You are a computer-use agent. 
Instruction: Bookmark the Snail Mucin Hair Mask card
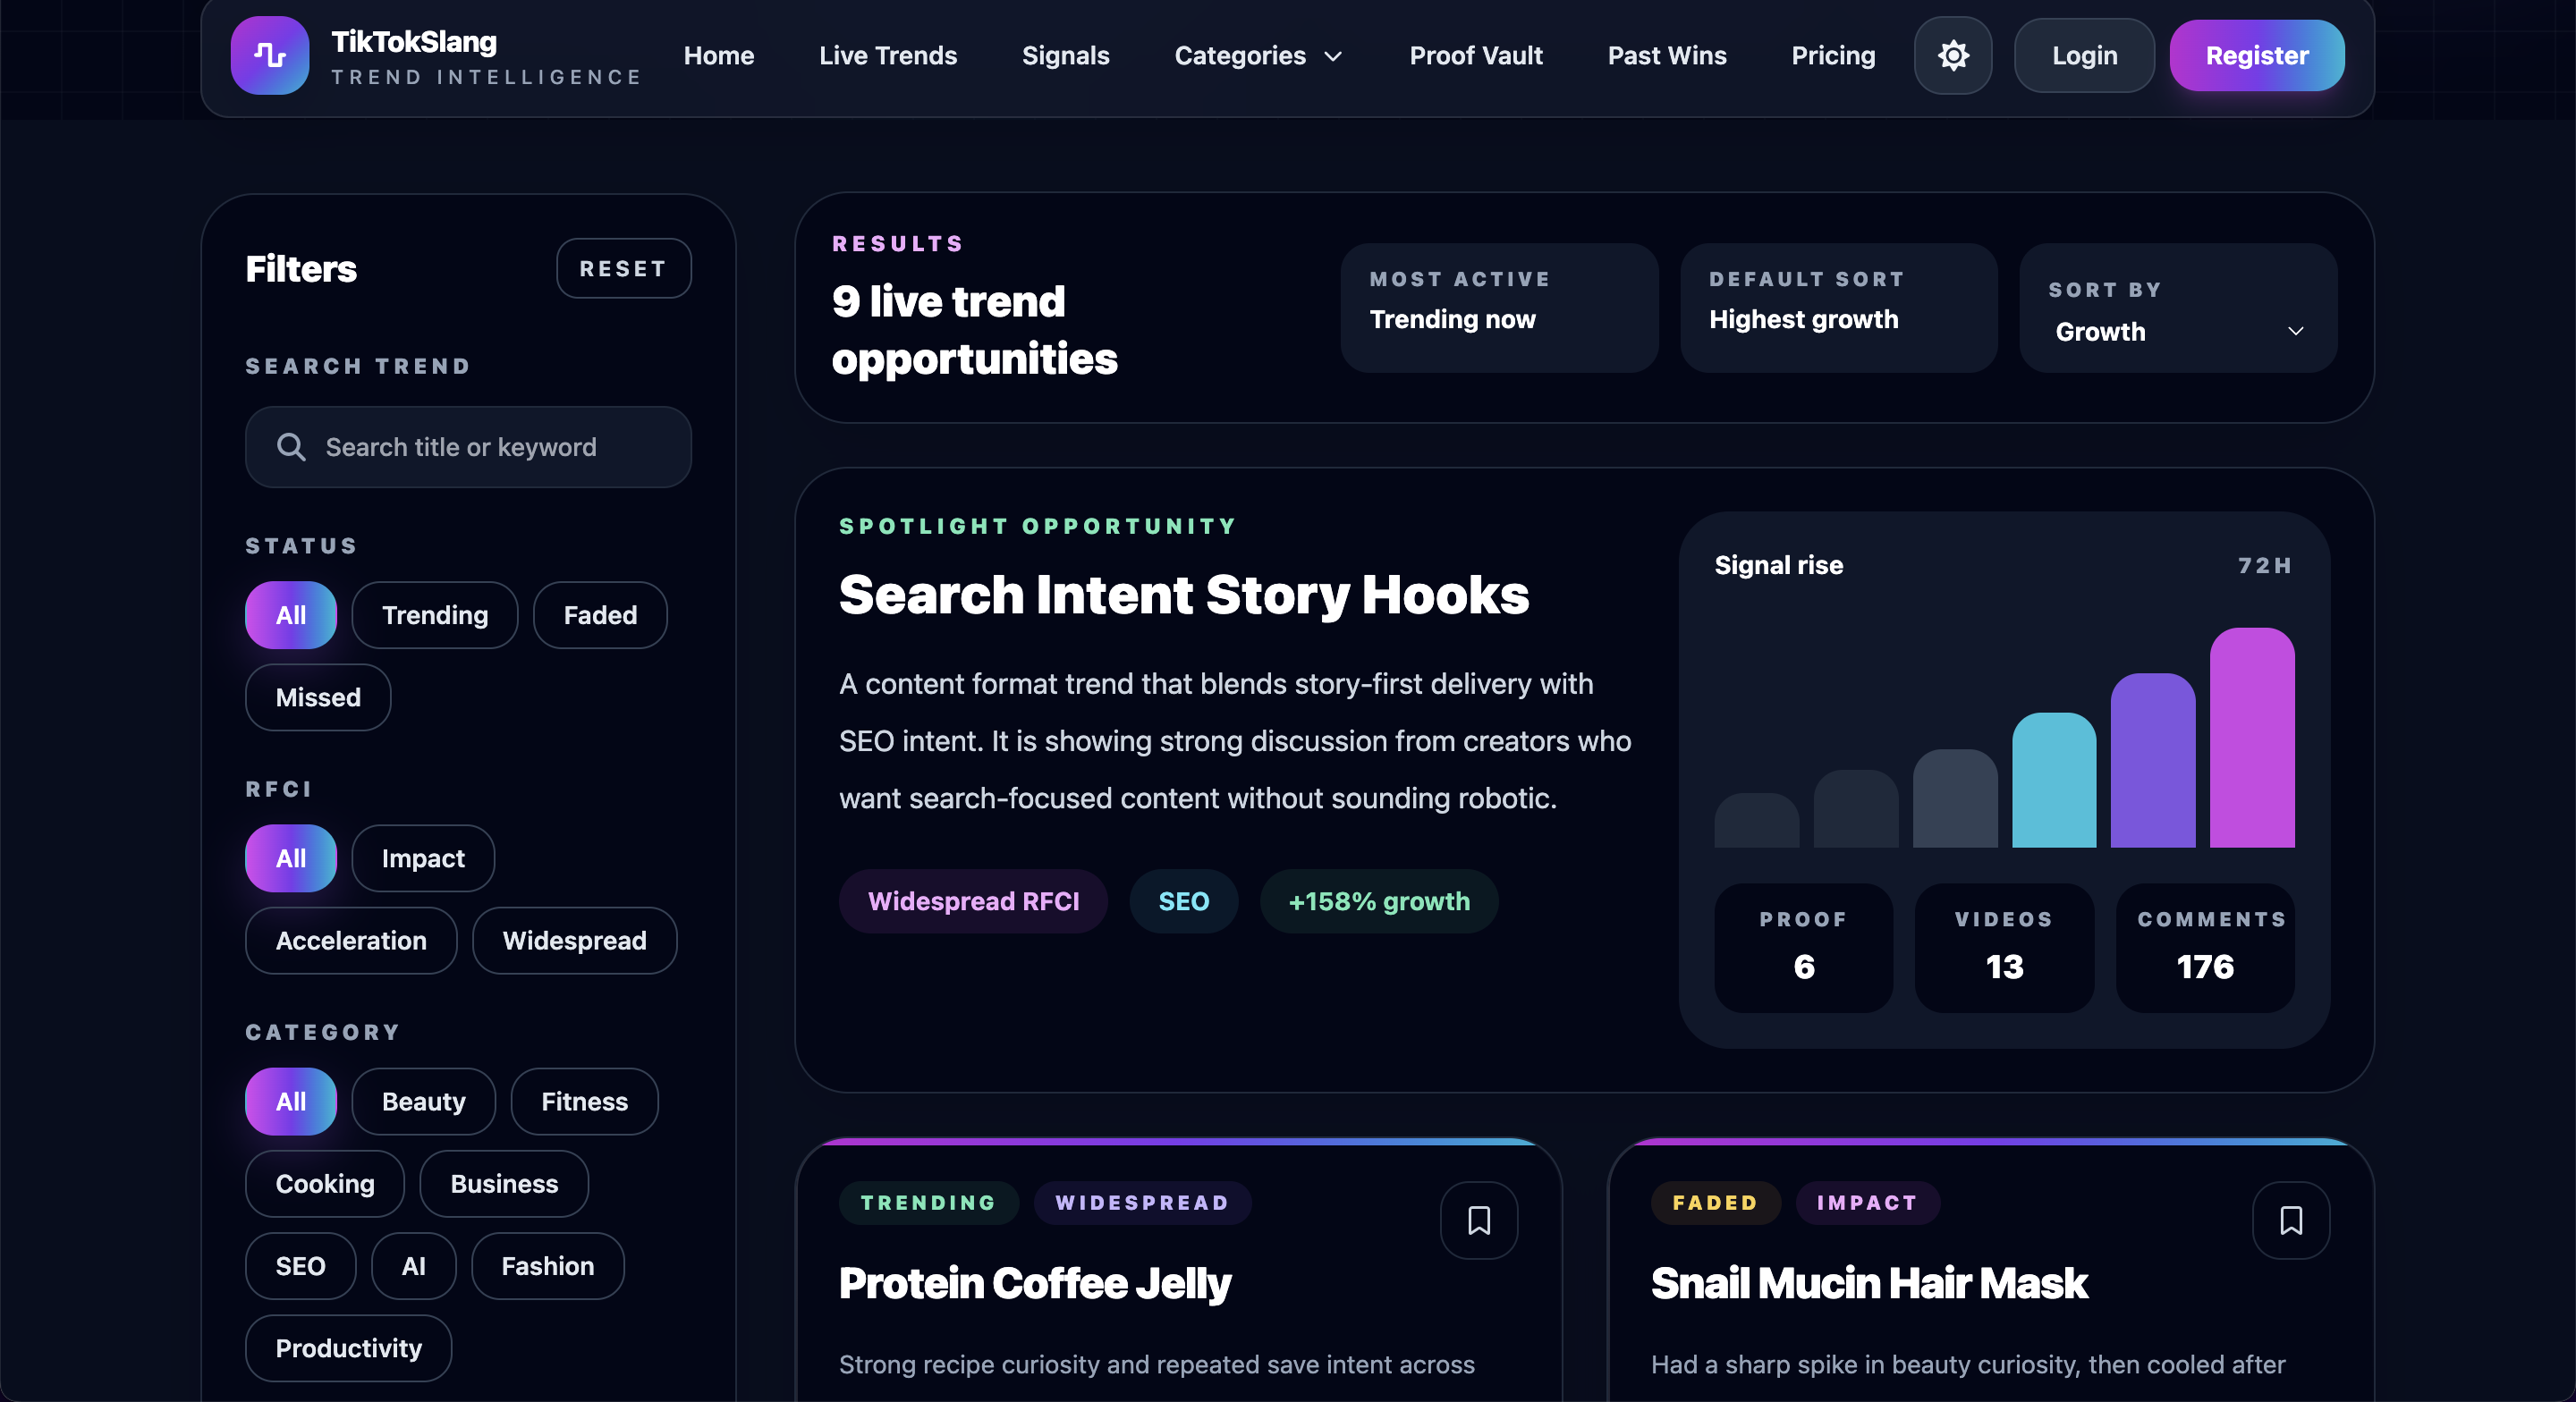(x=2290, y=1220)
